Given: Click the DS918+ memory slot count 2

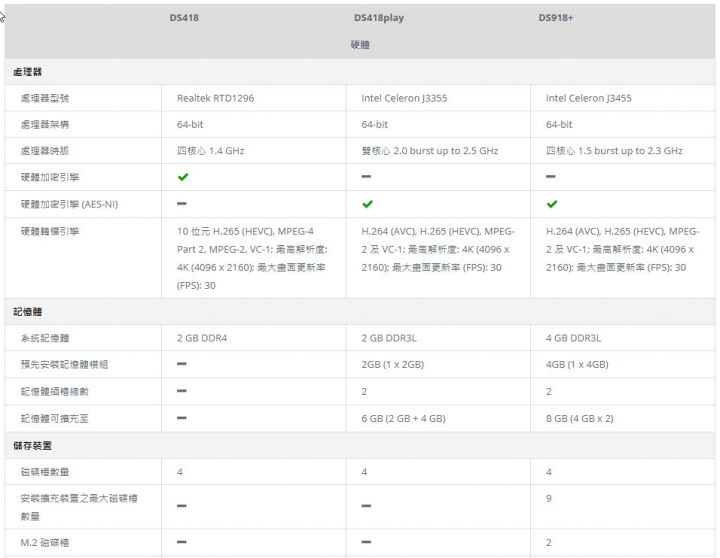Looking at the screenshot, I should pos(549,391).
